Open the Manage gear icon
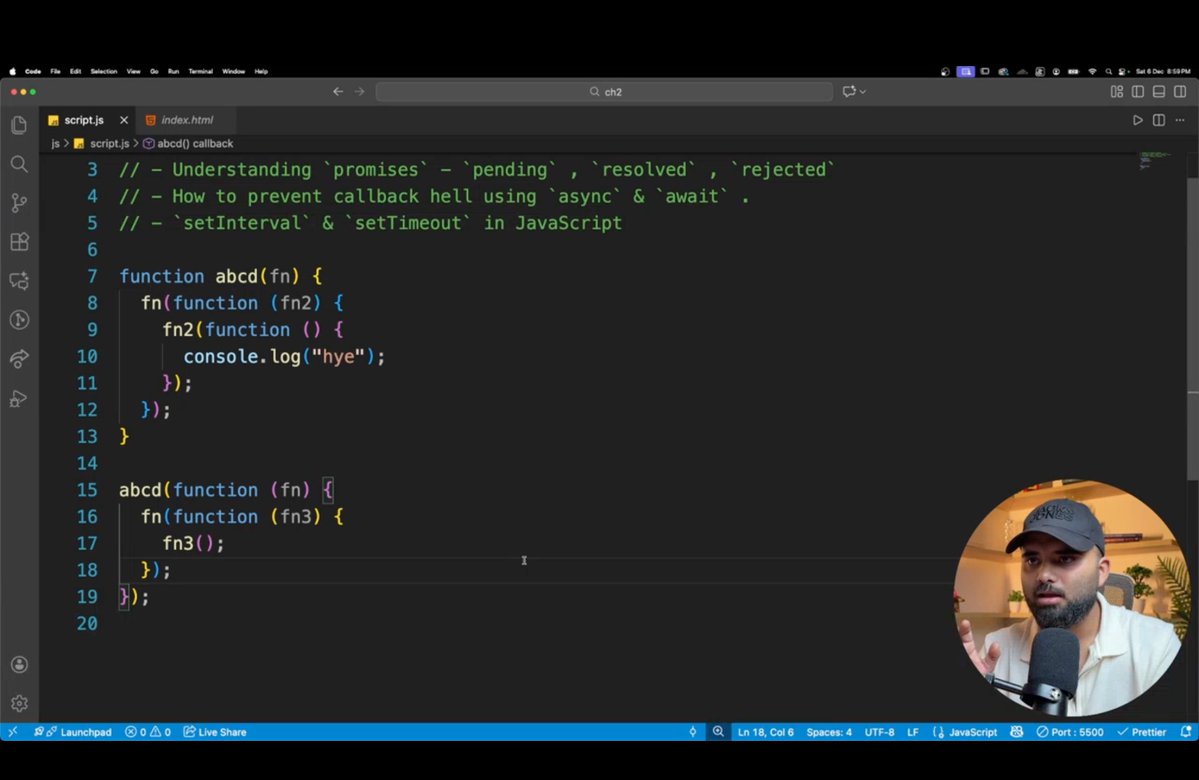This screenshot has height=780, width=1199. (19, 703)
